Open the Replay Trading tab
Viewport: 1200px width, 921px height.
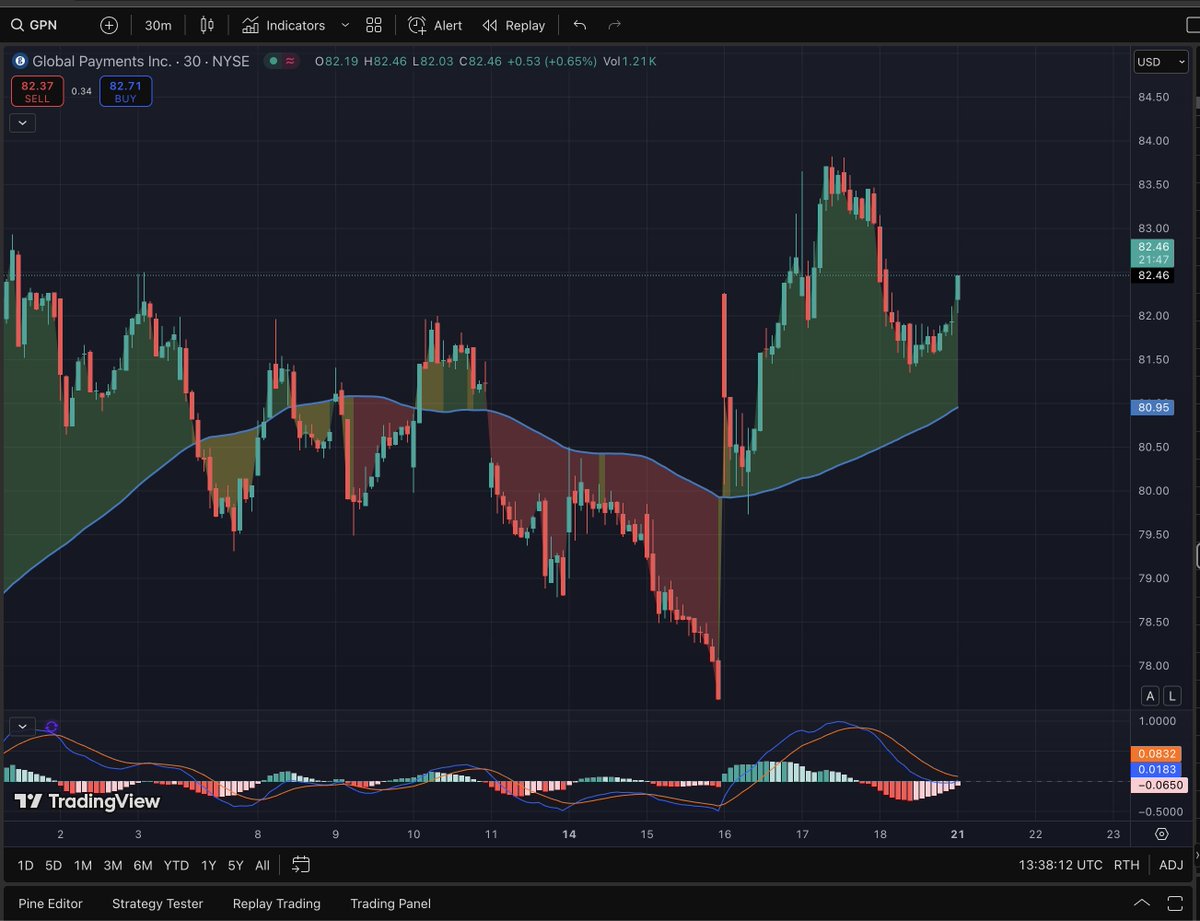277,903
